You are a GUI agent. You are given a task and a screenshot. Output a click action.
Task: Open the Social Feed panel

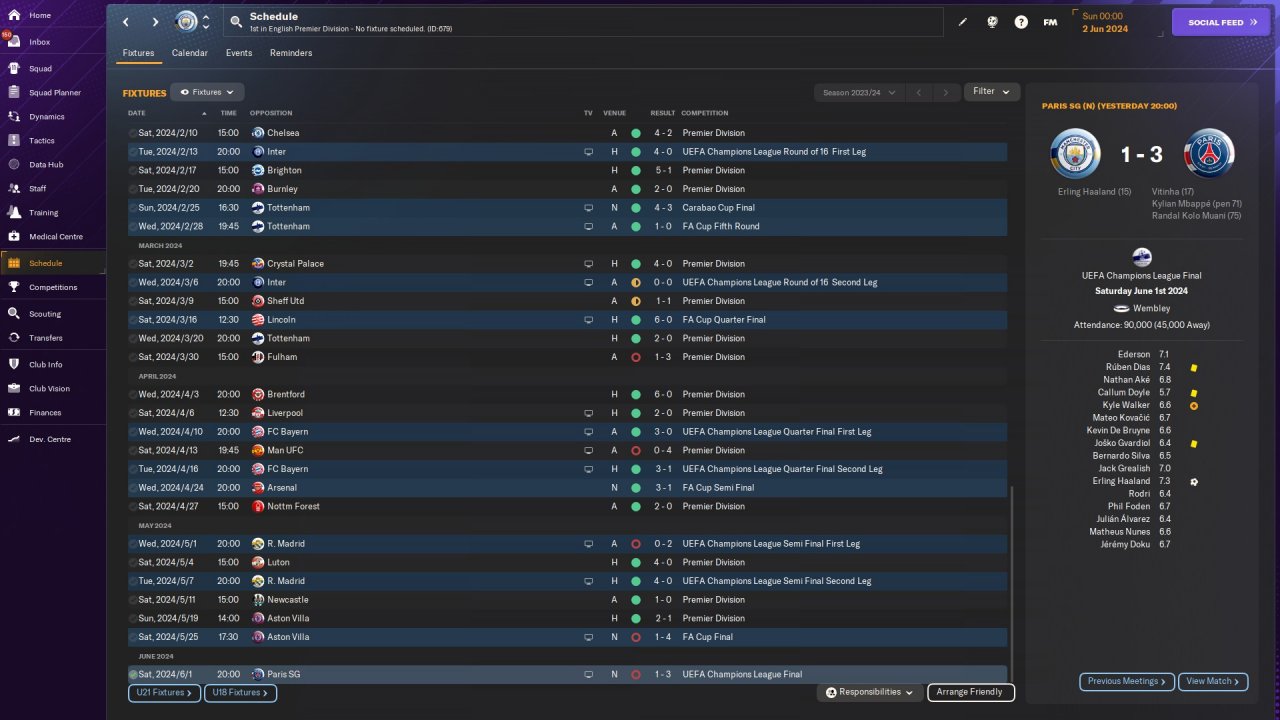(1220, 22)
